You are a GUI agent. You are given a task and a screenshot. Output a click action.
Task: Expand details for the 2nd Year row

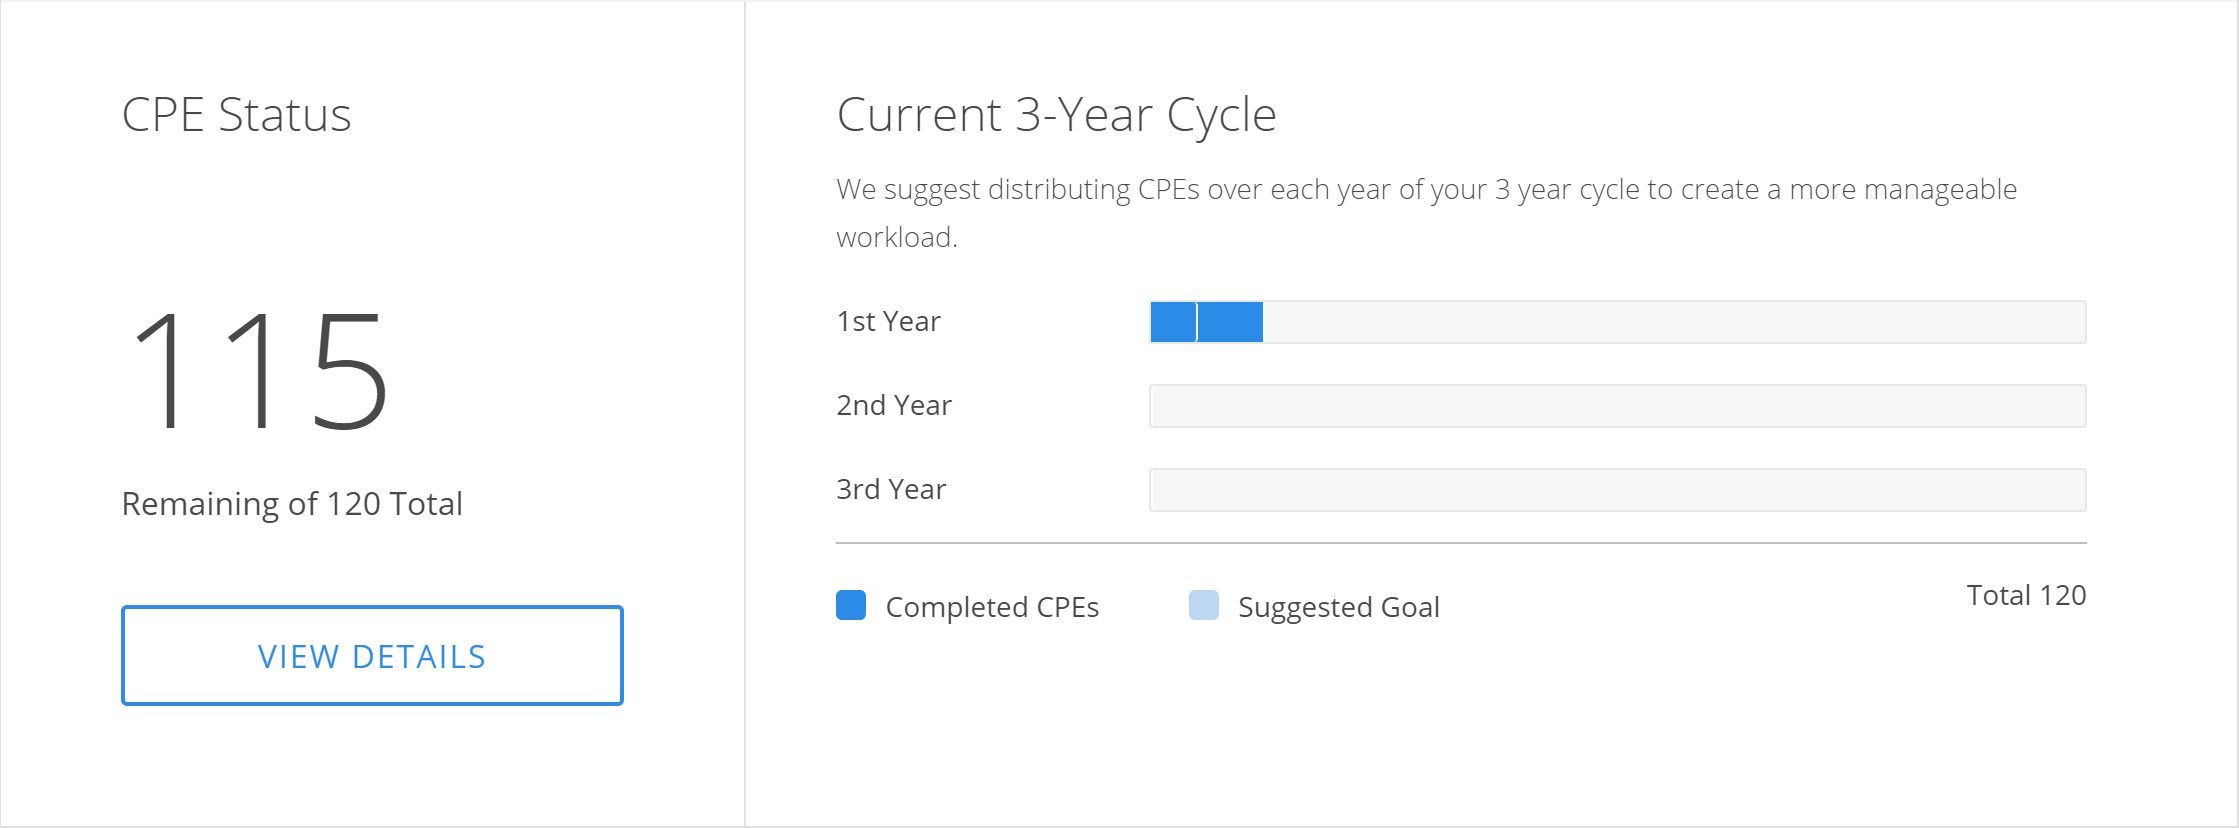click(893, 405)
